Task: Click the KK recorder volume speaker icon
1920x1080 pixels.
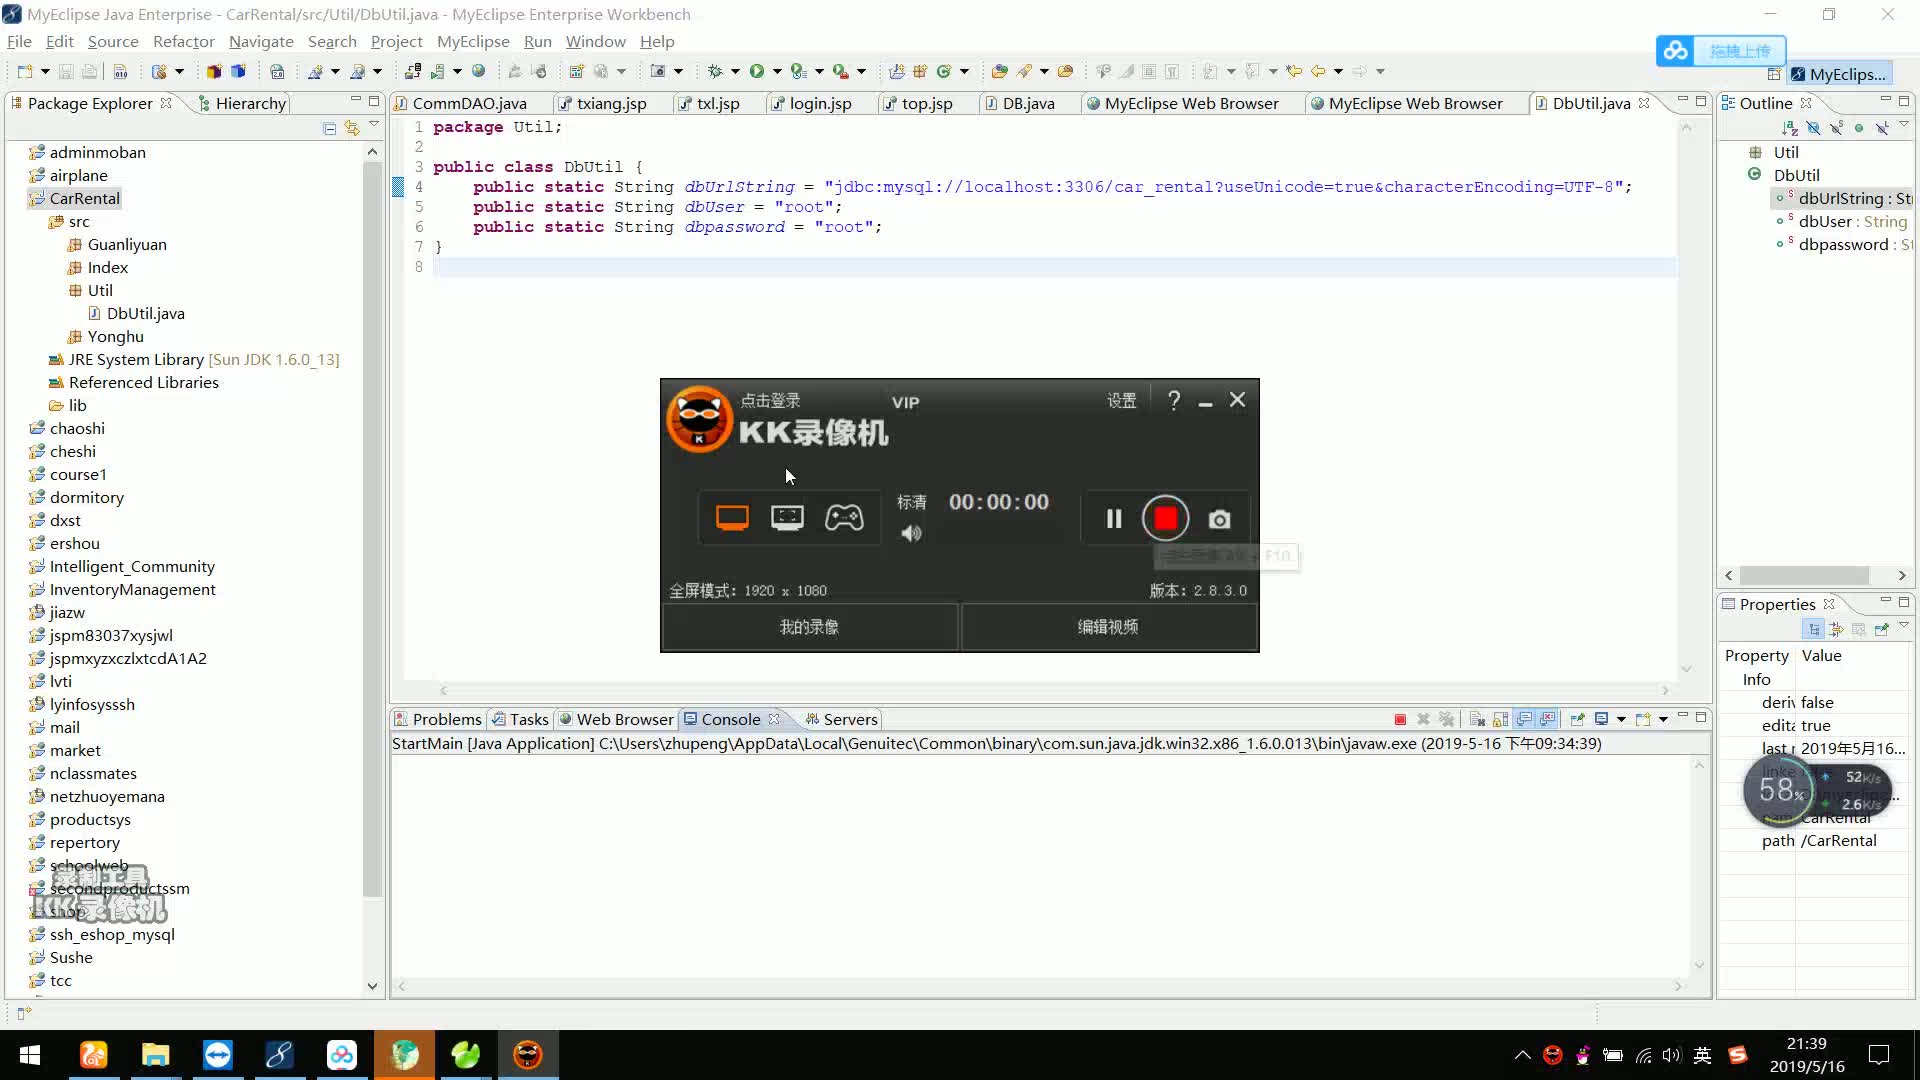Action: [911, 534]
